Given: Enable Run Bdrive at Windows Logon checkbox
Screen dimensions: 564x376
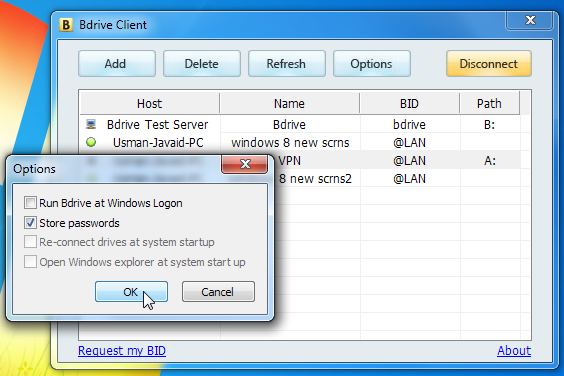Looking at the screenshot, I should (30, 203).
